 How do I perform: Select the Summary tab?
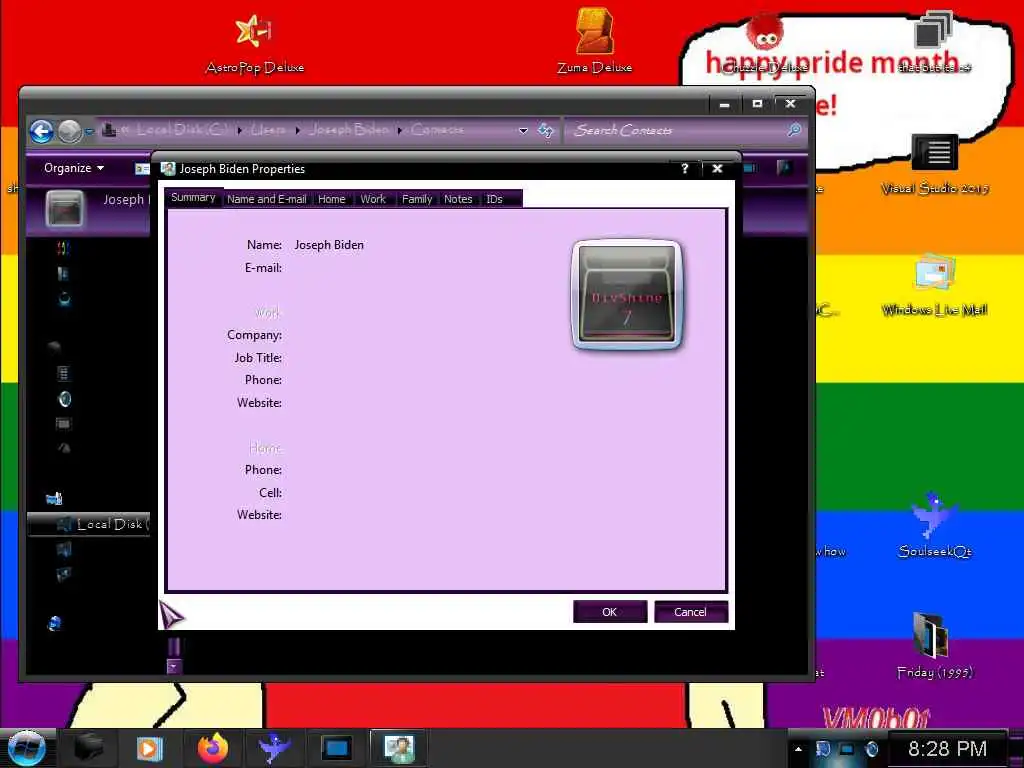[193, 198]
